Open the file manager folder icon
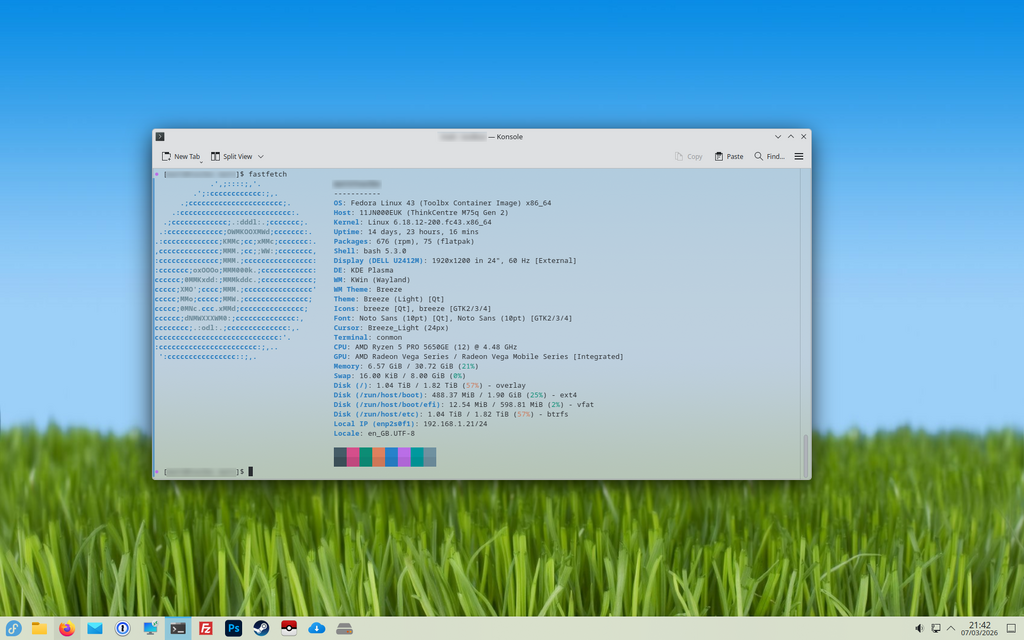The width and height of the screenshot is (1024, 640). [39, 628]
